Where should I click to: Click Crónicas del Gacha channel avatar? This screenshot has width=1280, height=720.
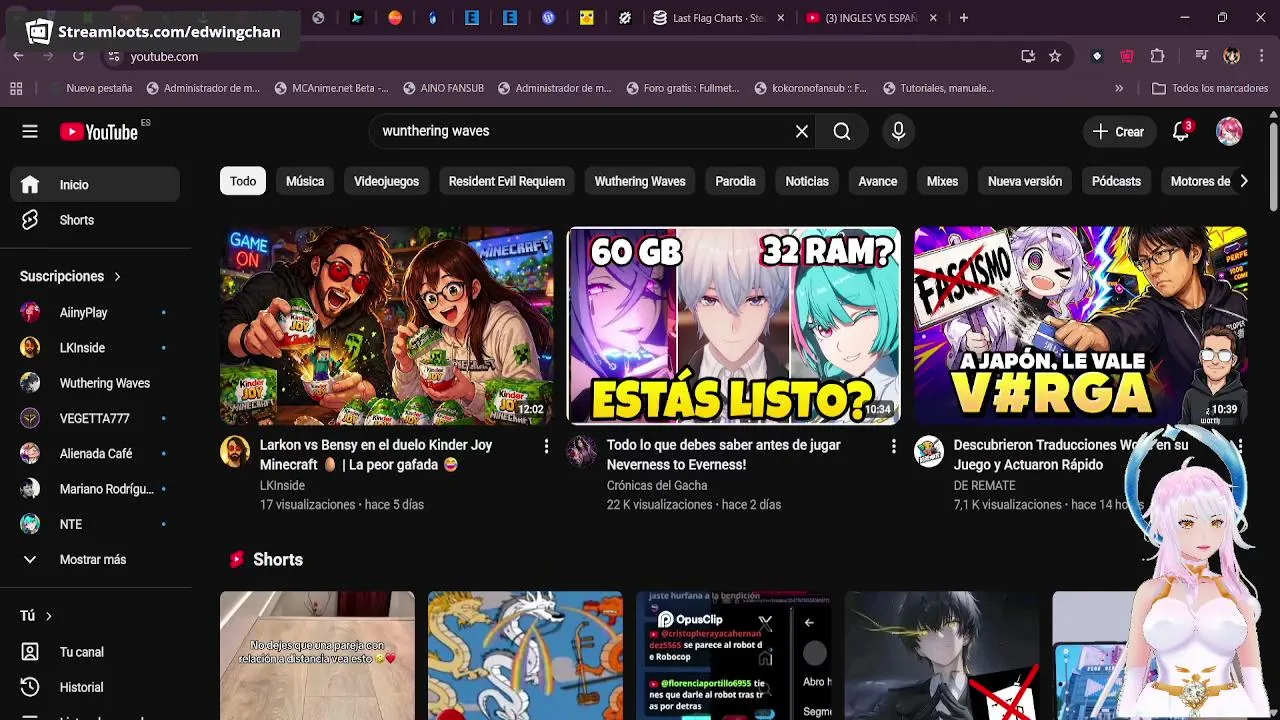click(582, 451)
